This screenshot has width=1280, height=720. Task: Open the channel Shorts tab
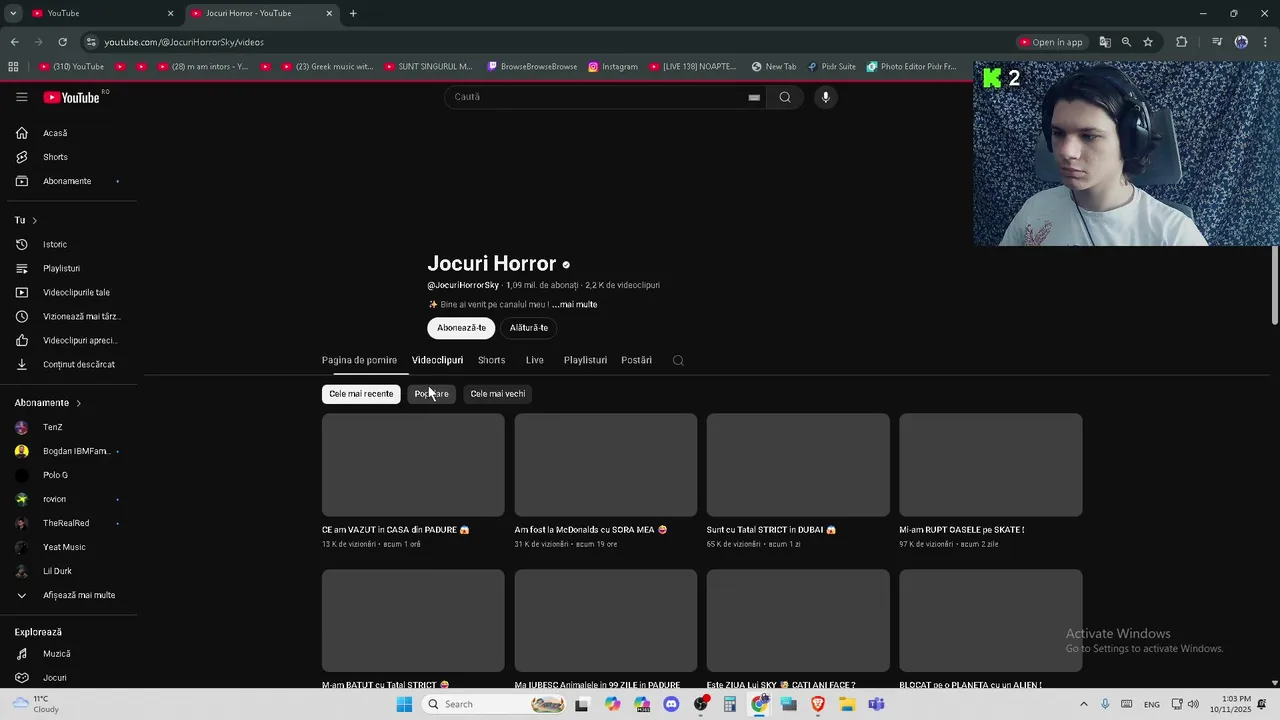click(x=491, y=360)
